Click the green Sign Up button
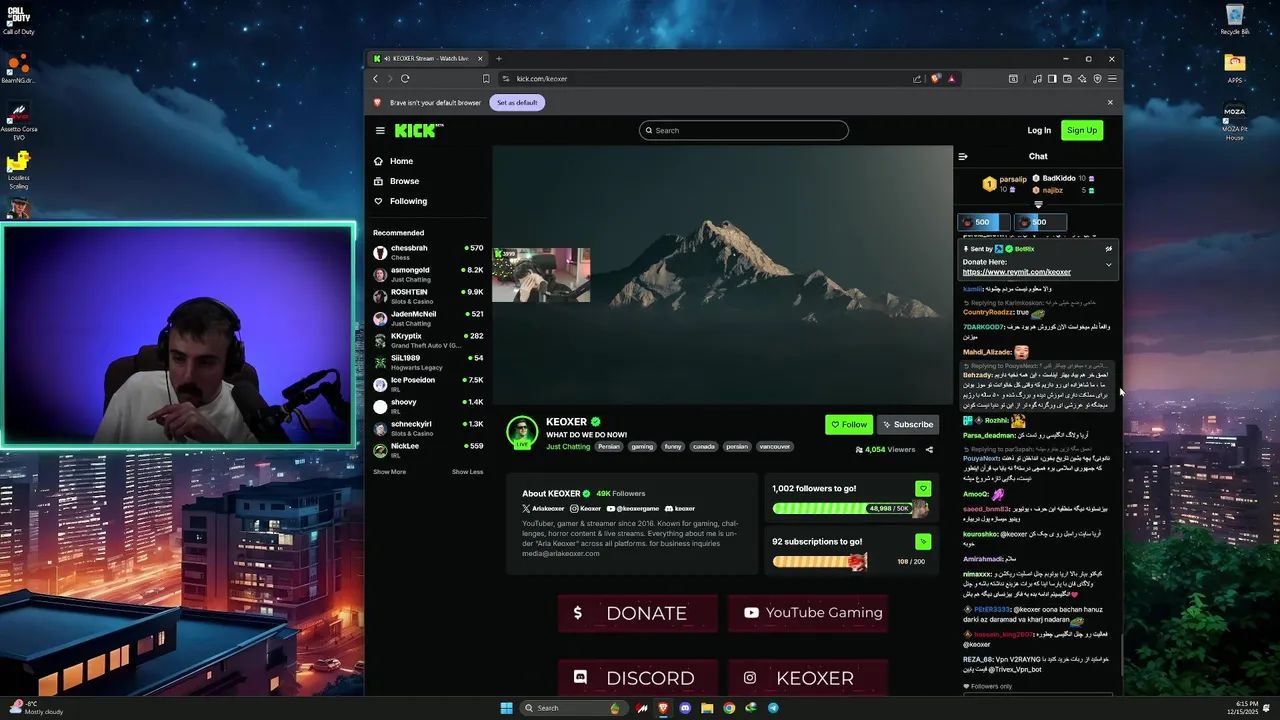Viewport: 1280px width, 720px height. click(1082, 130)
